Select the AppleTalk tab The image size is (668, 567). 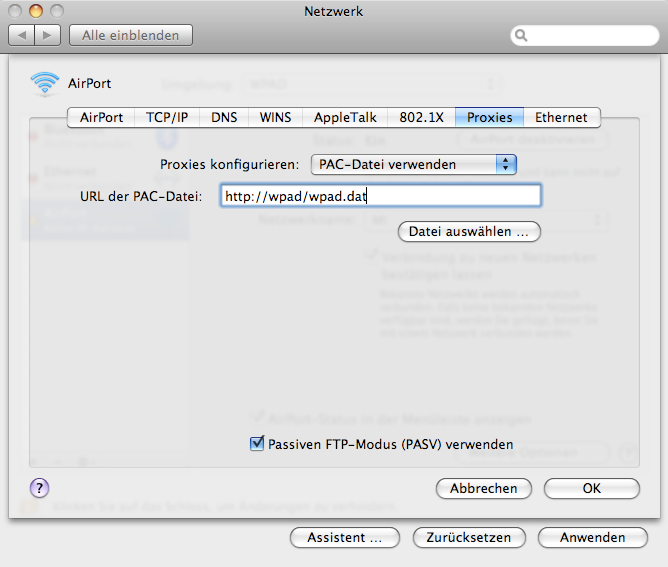click(x=345, y=117)
